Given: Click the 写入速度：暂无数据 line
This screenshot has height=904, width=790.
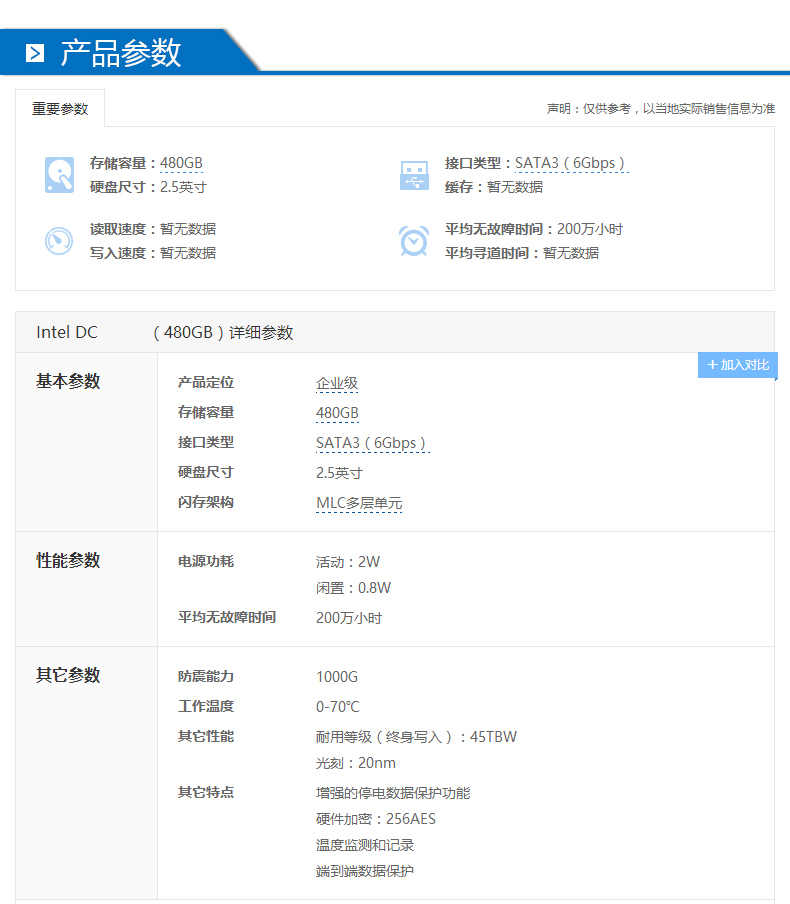Looking at the screenshot, I should [153, 253].
